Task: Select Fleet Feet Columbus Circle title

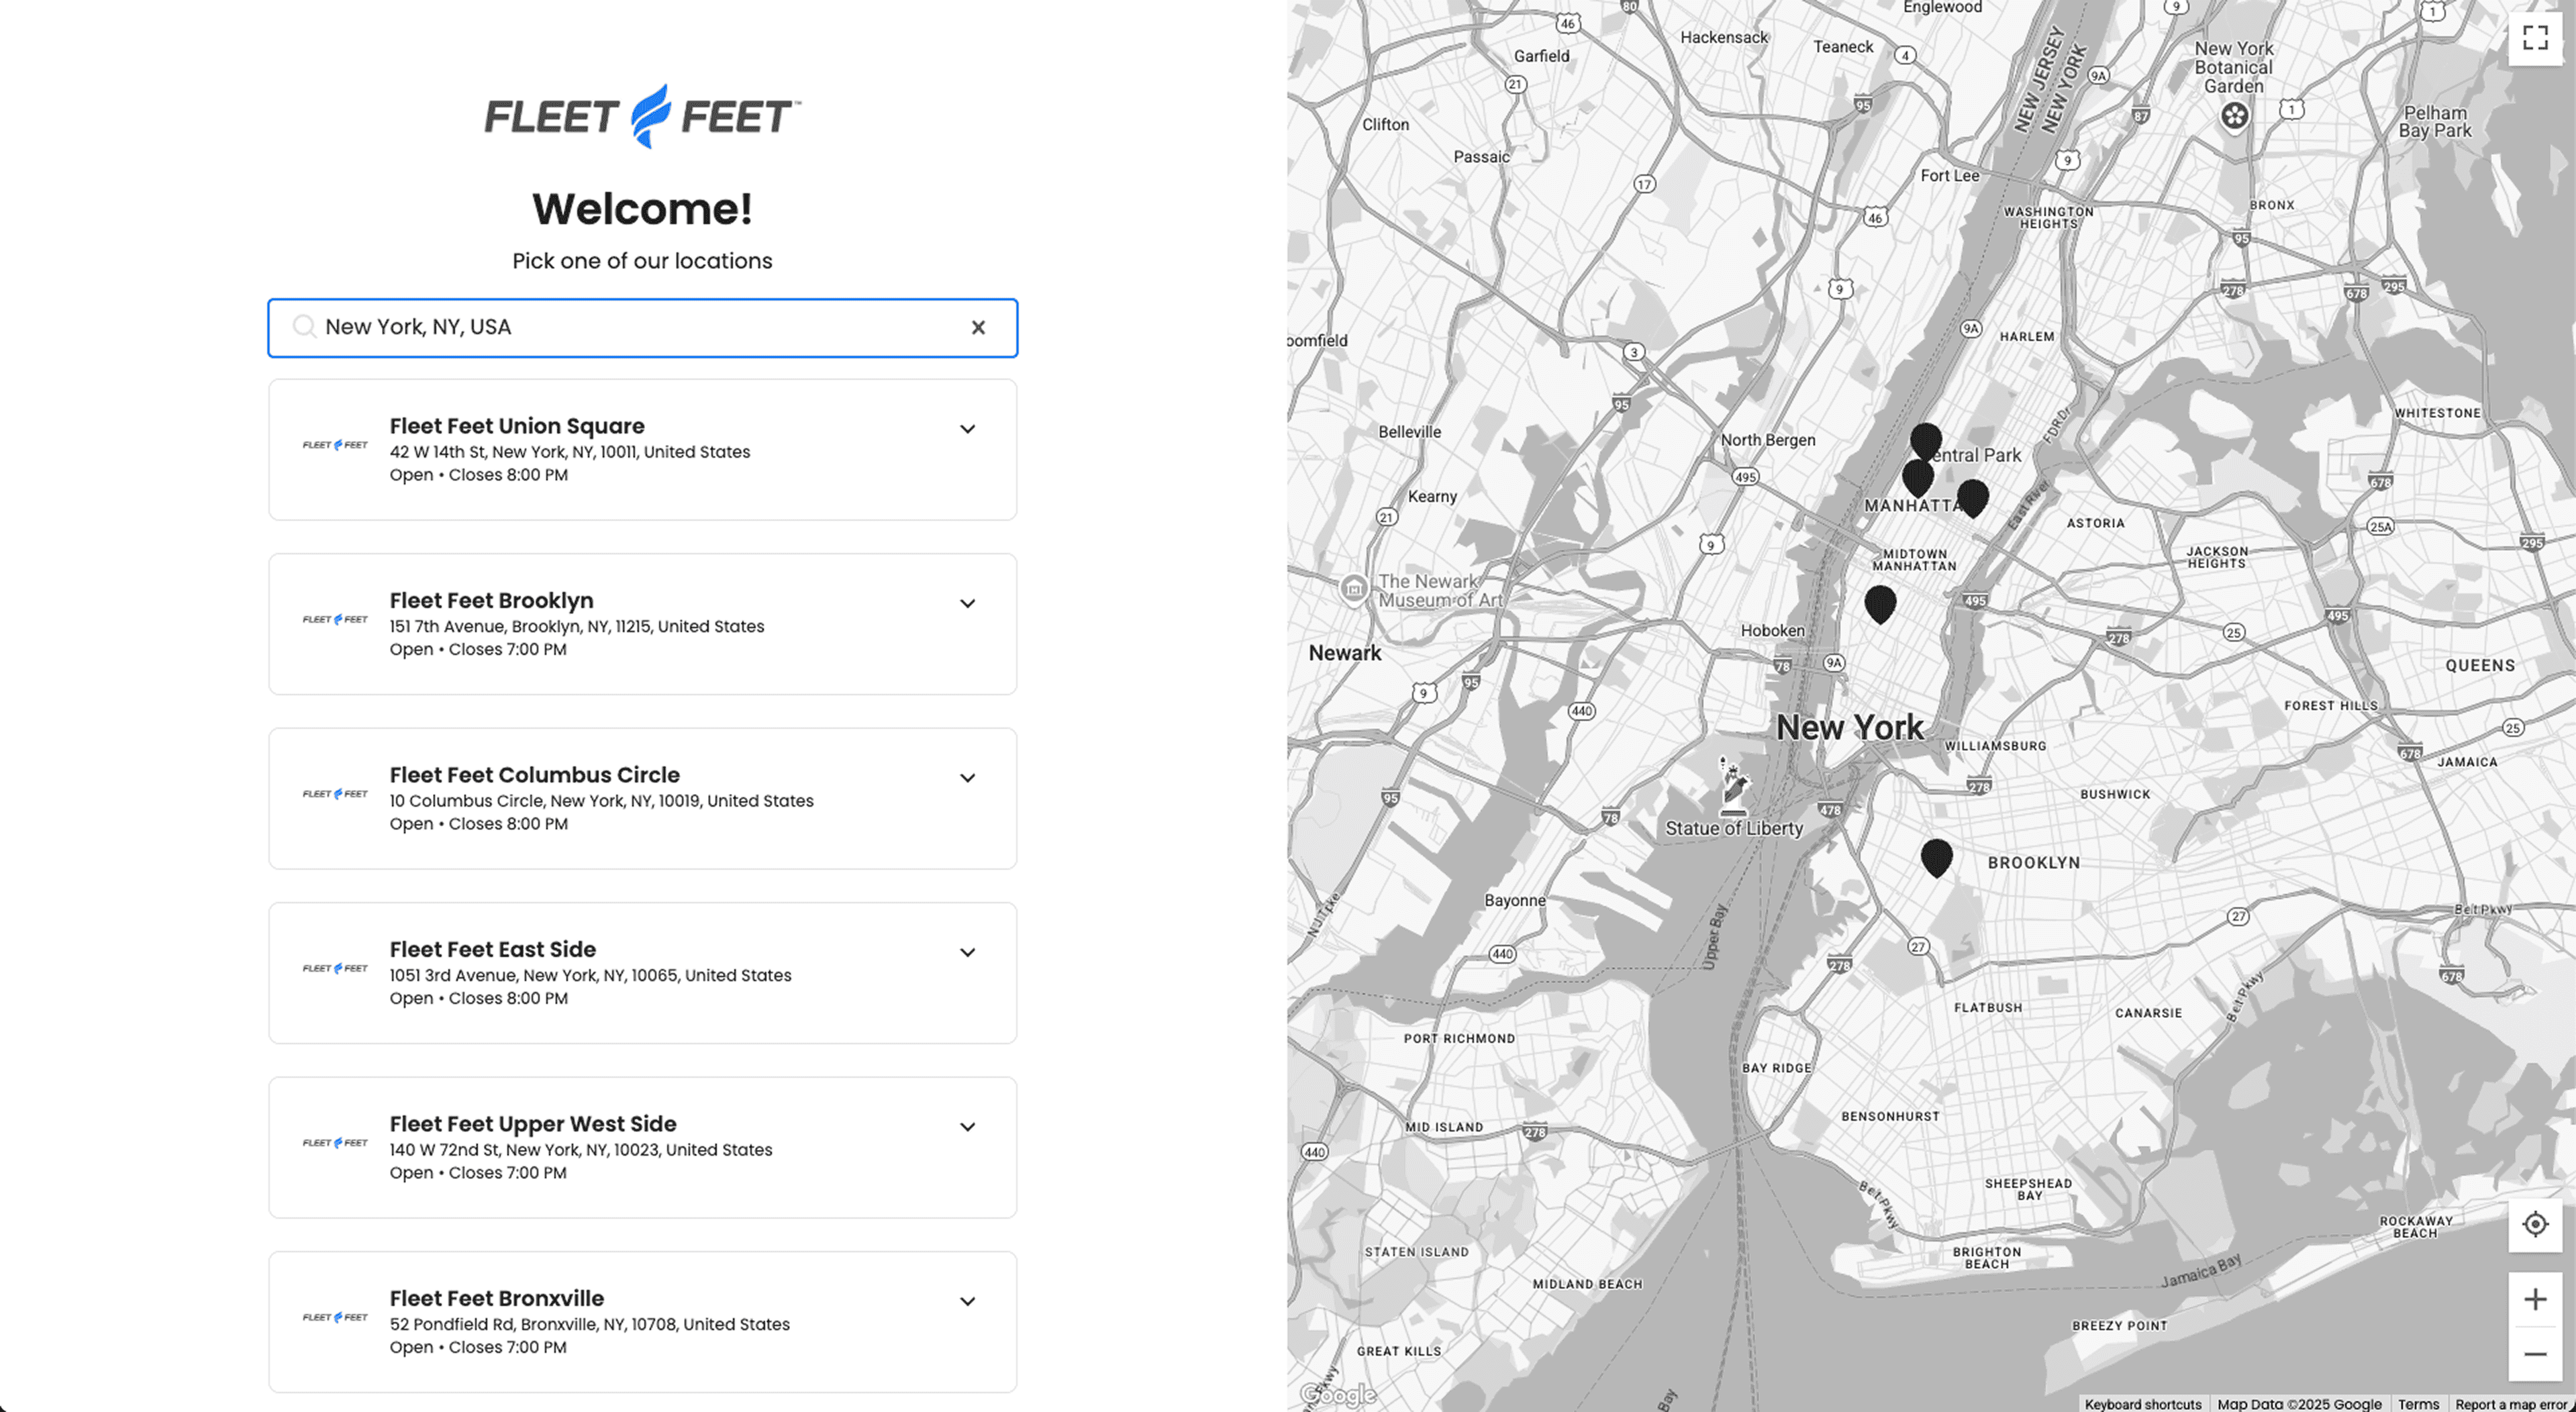Action: (534, 775)
